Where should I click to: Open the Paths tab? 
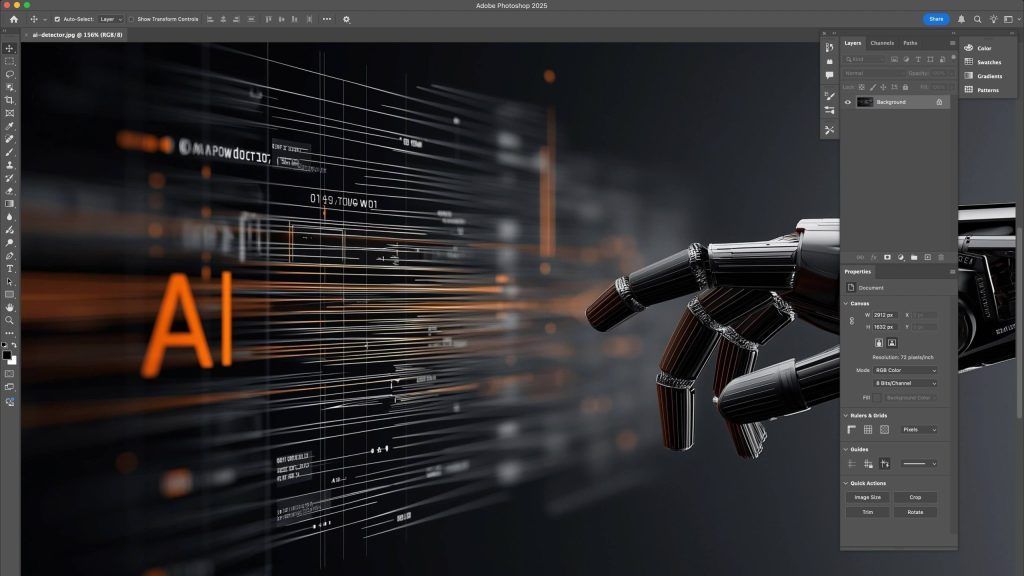pos(910,43)
